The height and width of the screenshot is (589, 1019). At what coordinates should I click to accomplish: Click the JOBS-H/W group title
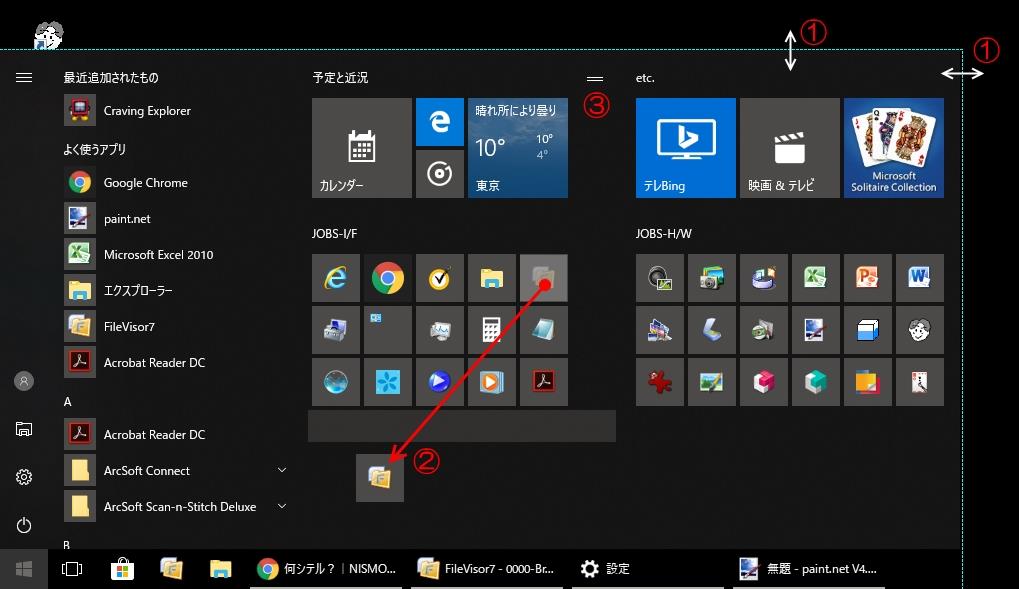(664, 234)
